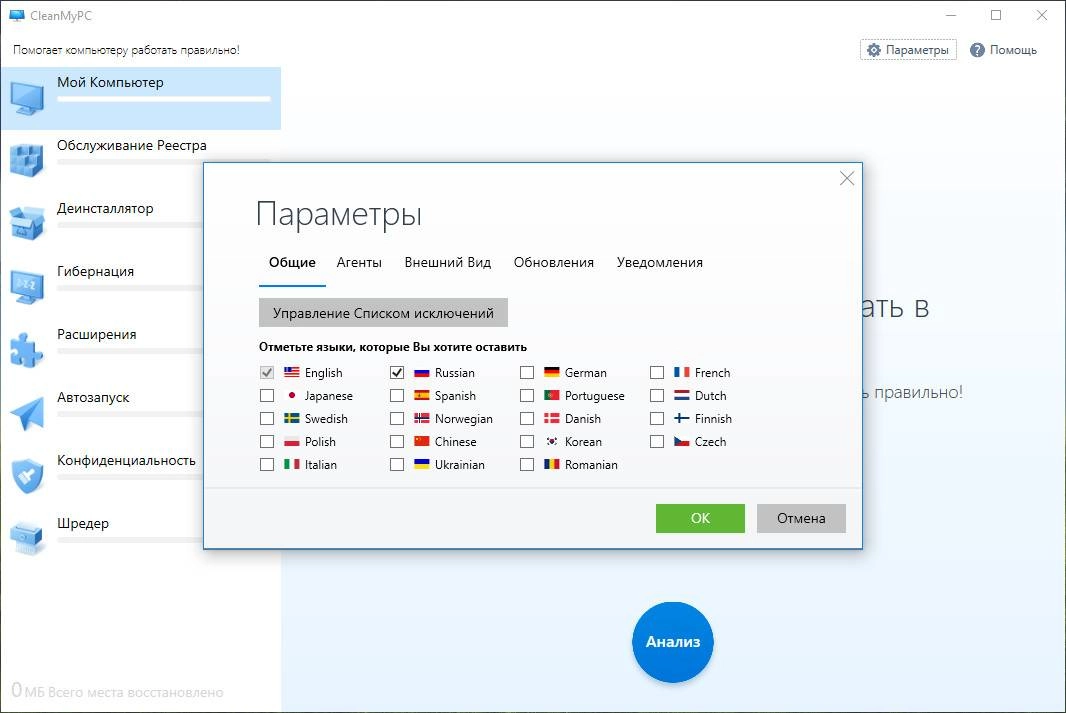
Task: Select Мой Компьютер in the sidebar
Action: click(141, 99)
